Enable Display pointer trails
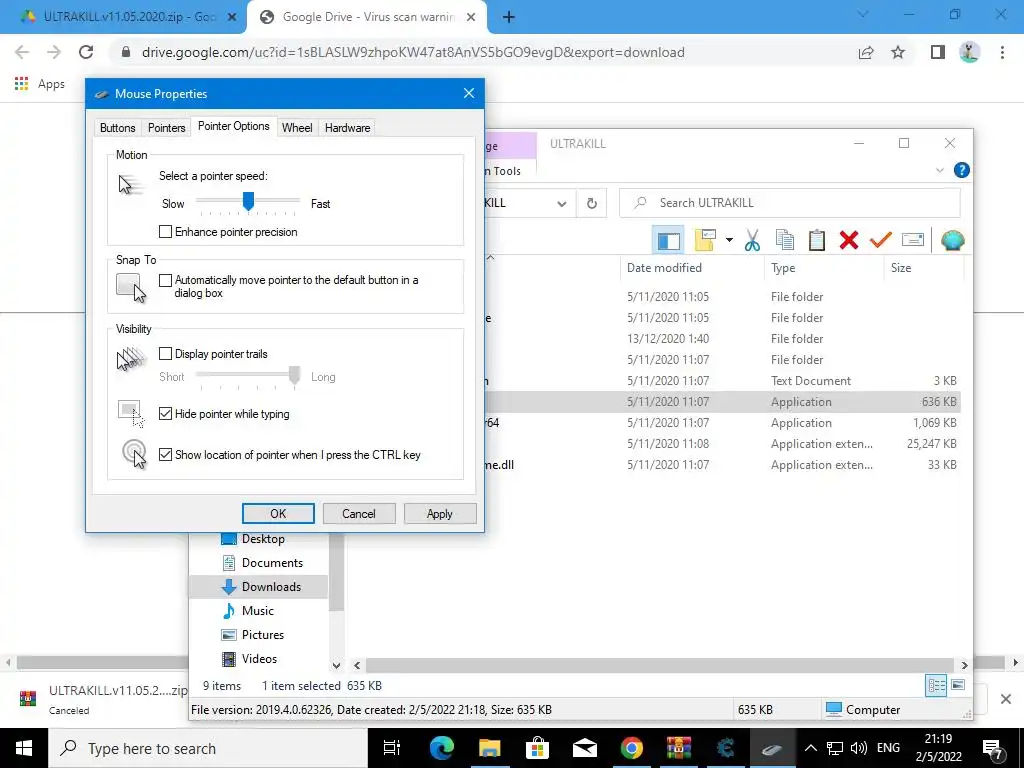The height and width of the screenshot is (768, 1024). (165, 354)
